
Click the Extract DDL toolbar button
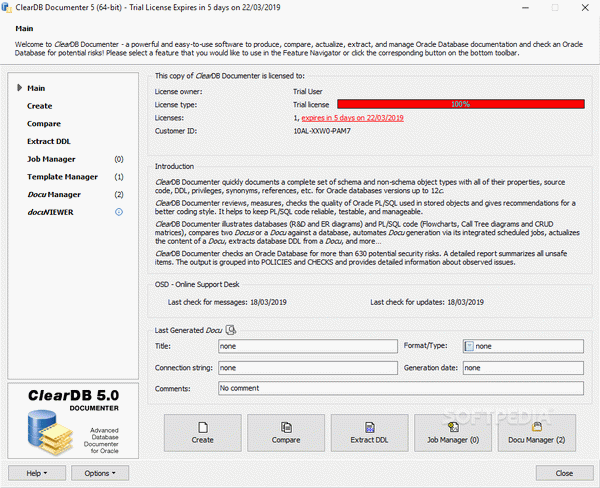pyautogui.click(x=369, y=433)
